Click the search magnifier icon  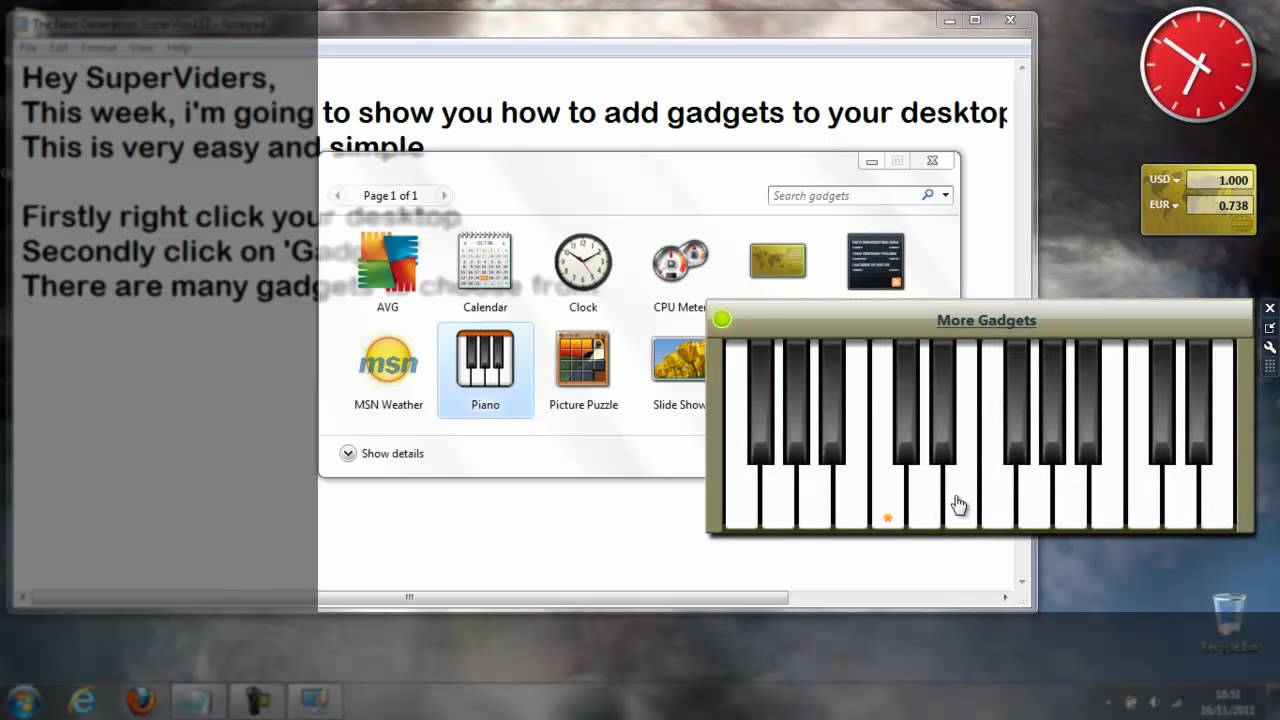click(928, 195)
